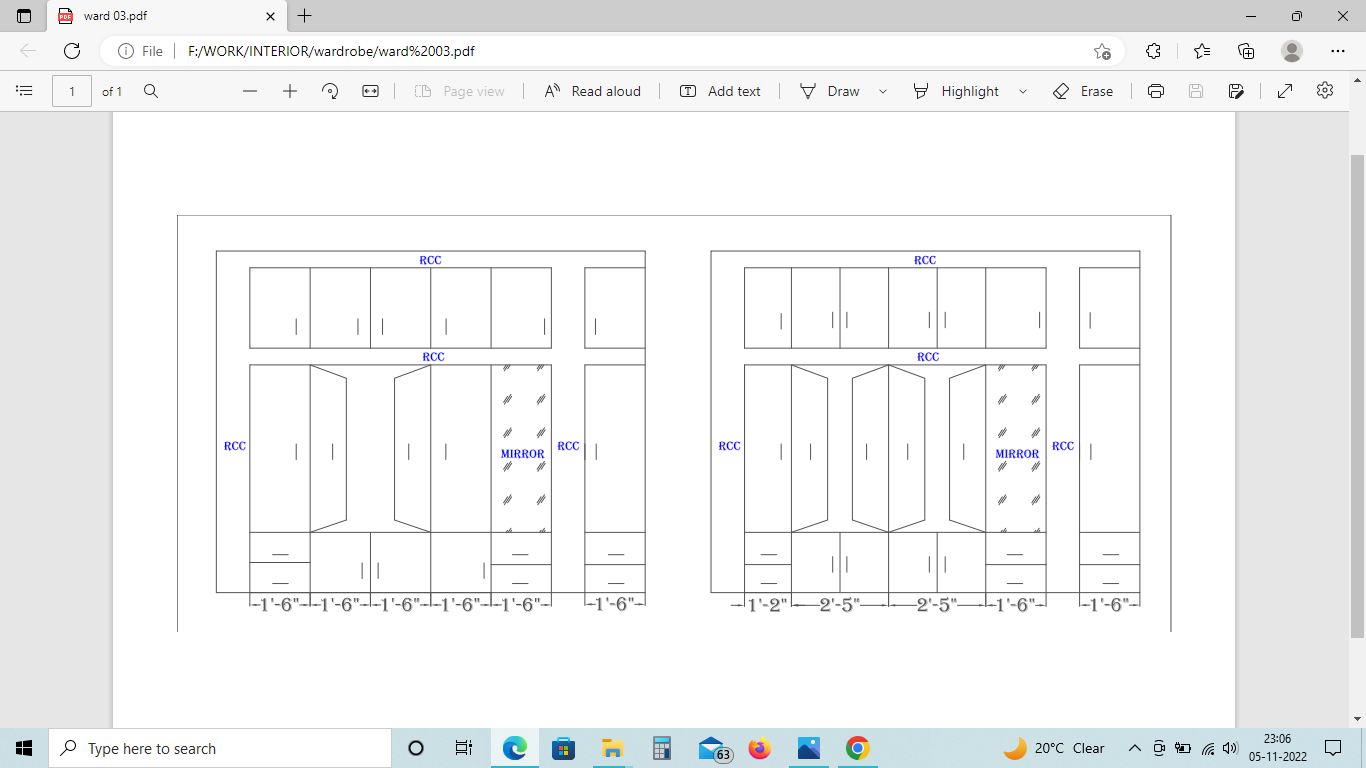Open browser Settings and more menu

click(x=1338, y=51)
